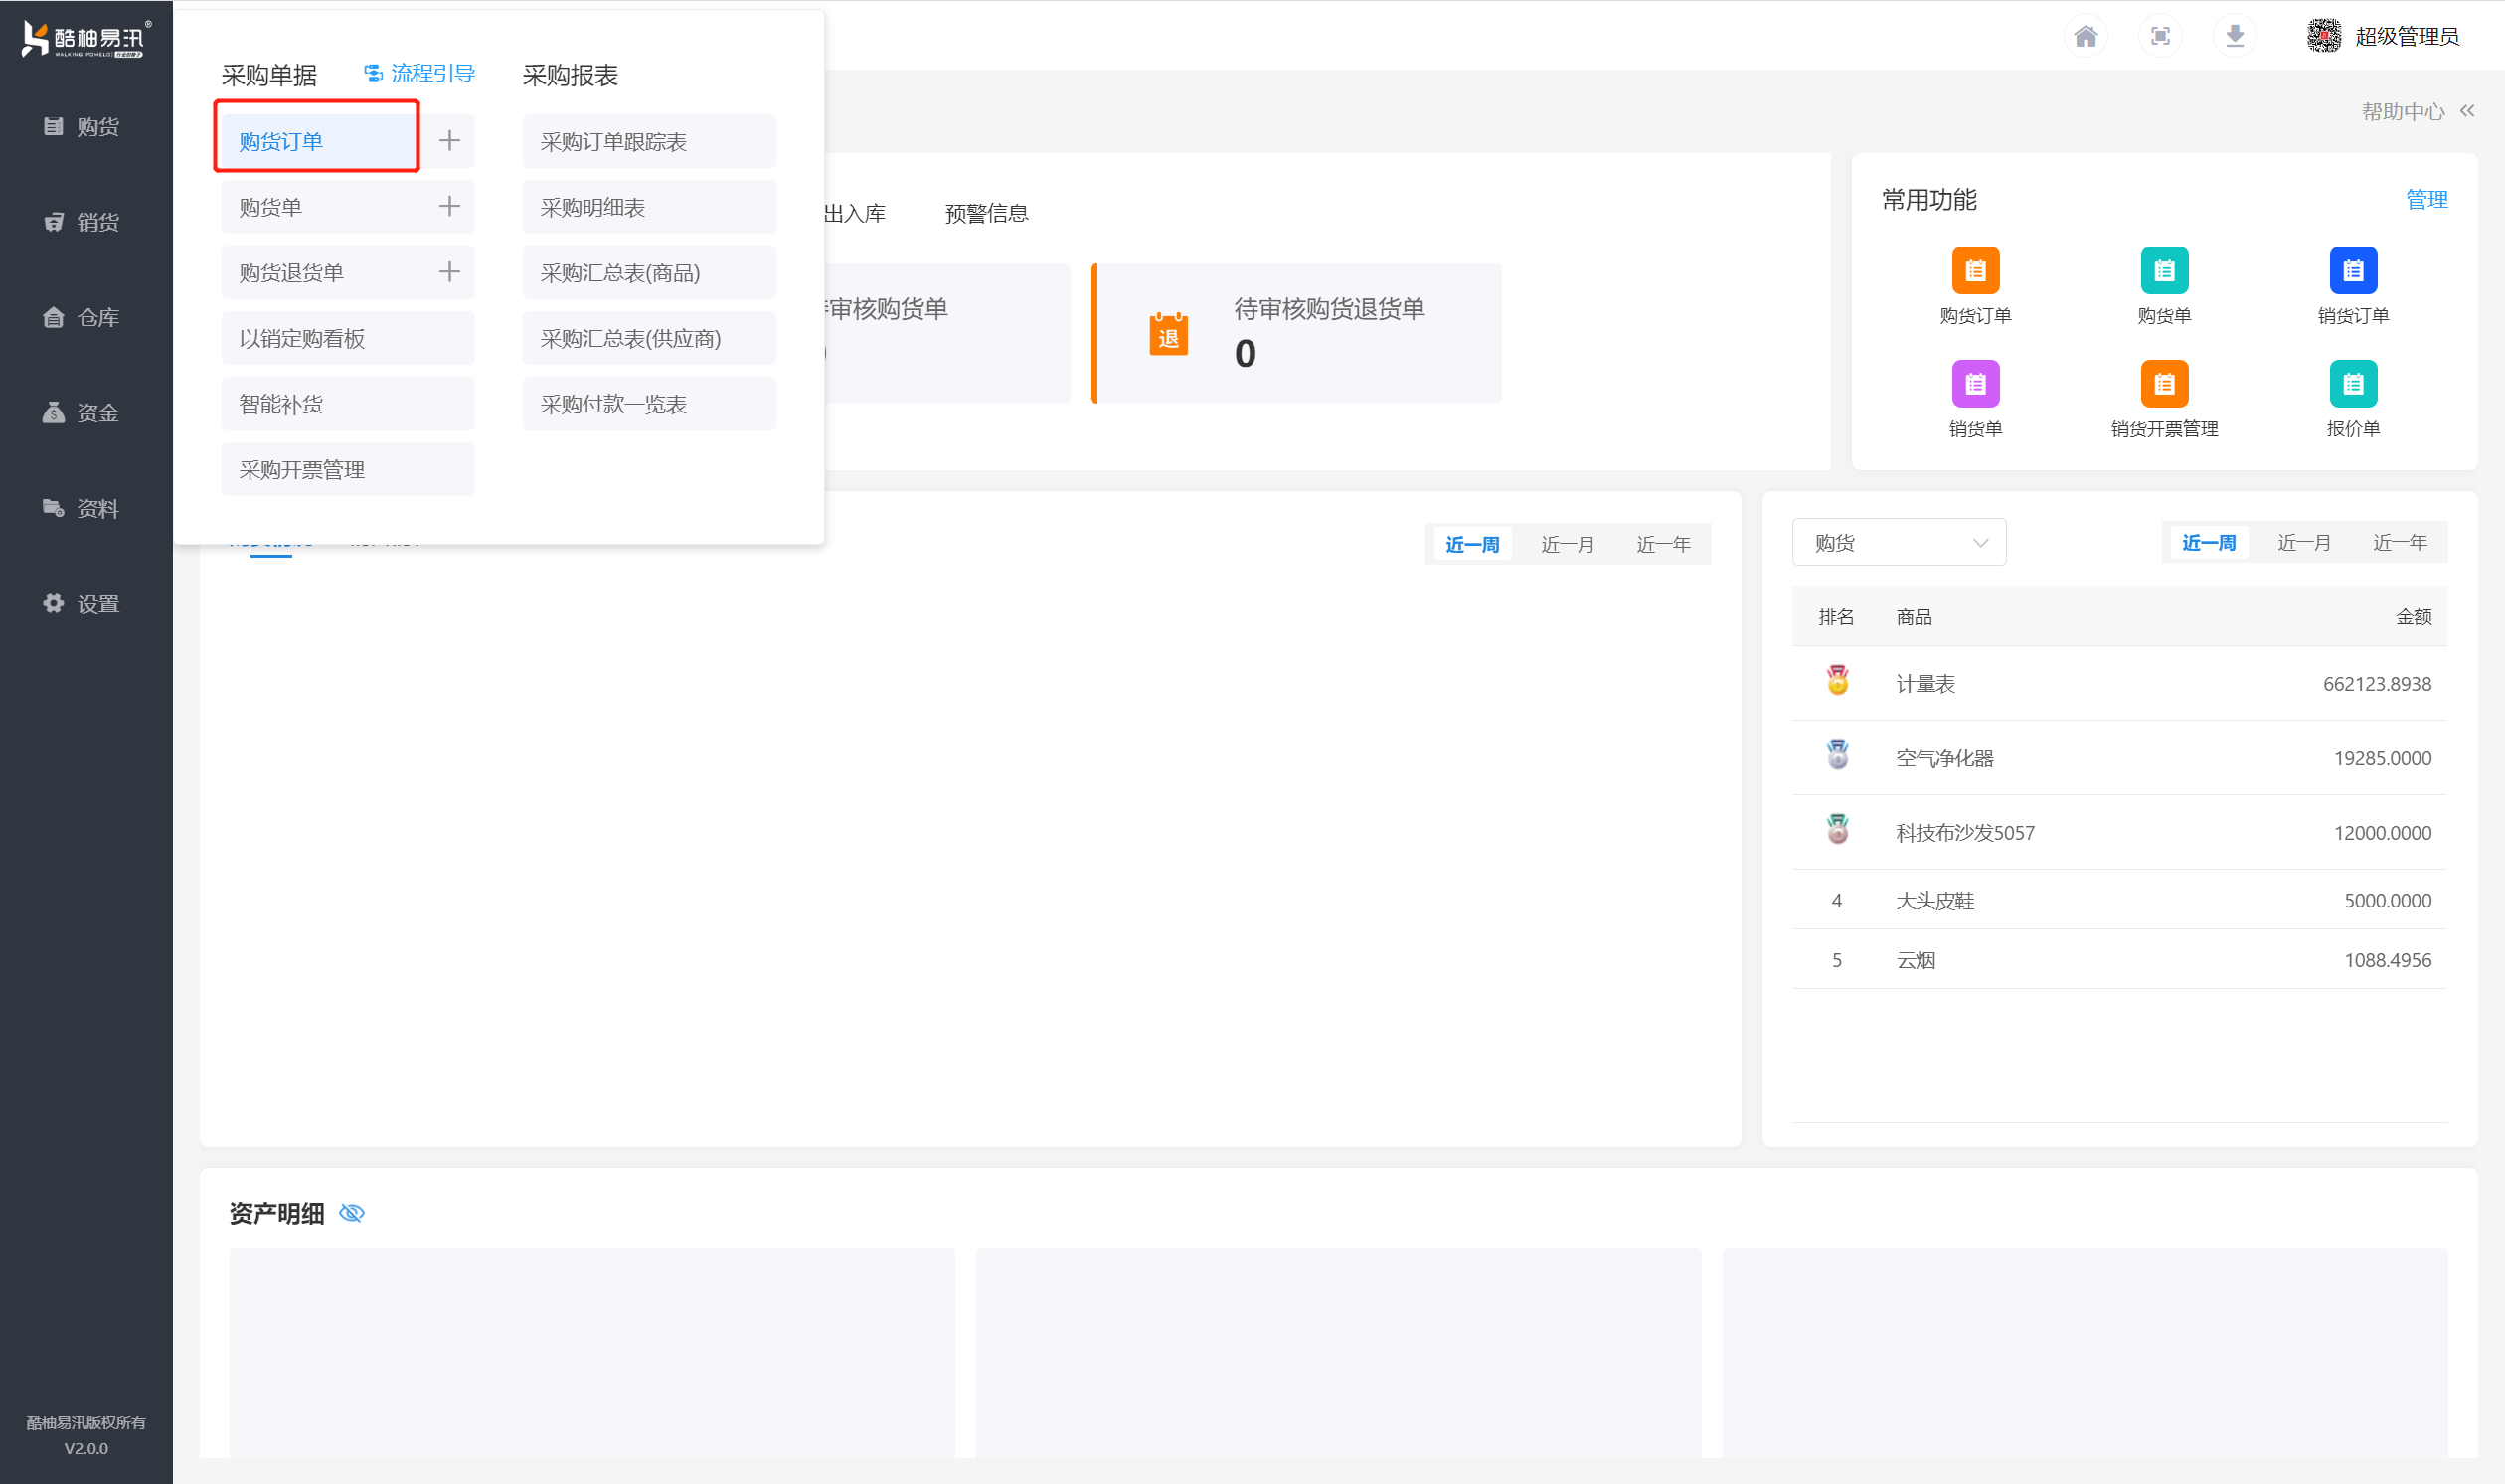
Task: Open the blue 销货订单 shortcut icon
Action: [2352, 270]
